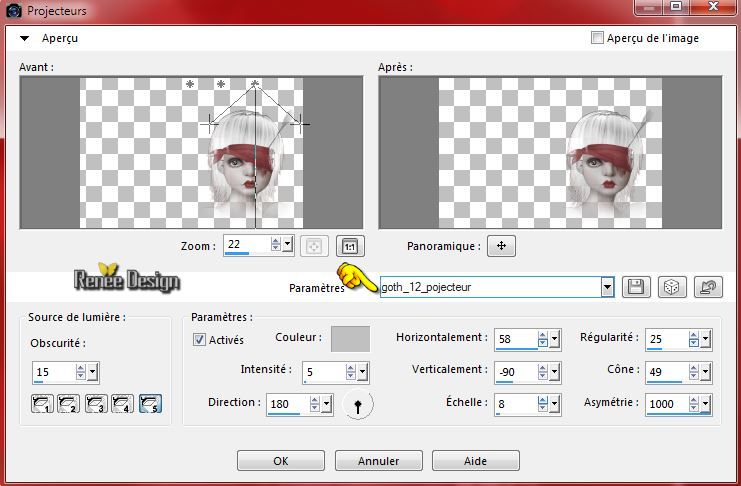Select light source 2 button
This screenshot has height=486, width=741.
pos(69,404)
